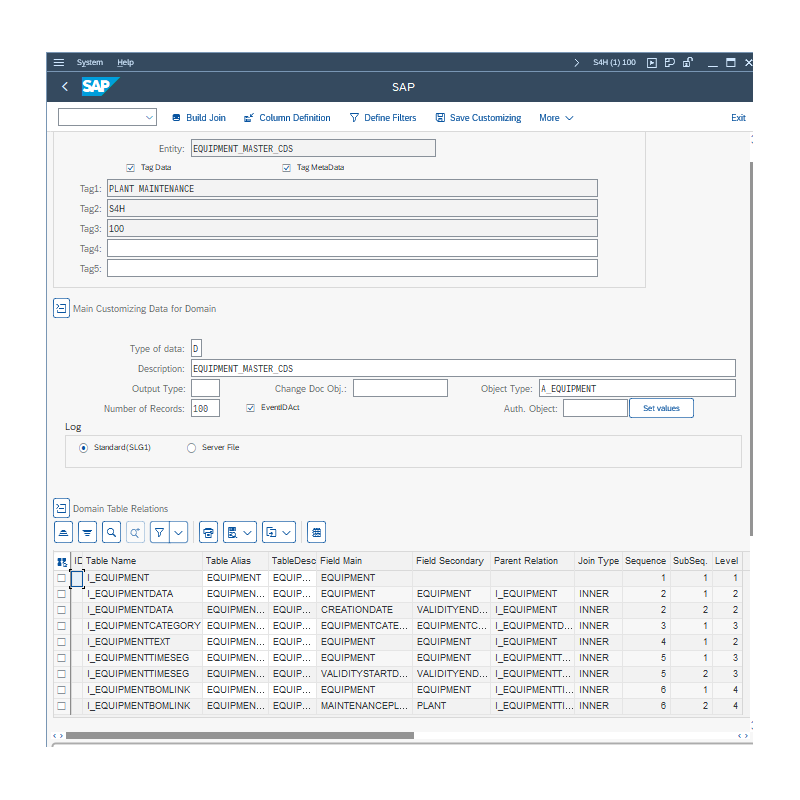
Task: Open the Find search in the table
Action: point(111,532)
